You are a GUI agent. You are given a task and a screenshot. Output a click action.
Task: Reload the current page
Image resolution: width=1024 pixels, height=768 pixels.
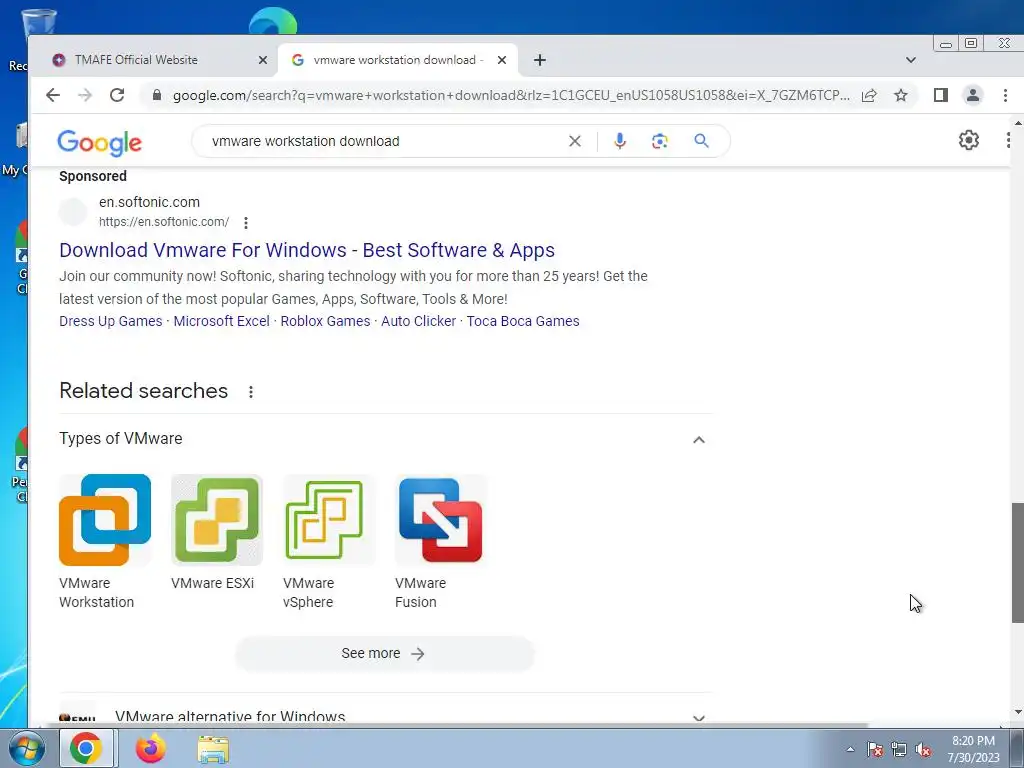117,95
